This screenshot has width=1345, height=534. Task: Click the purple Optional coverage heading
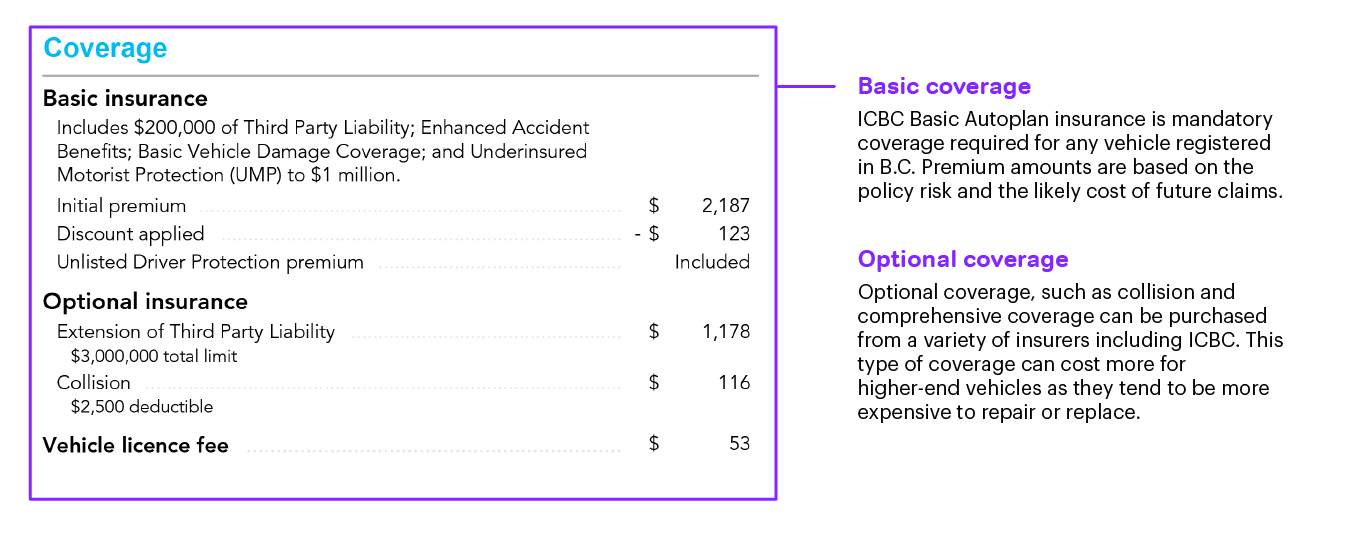[x=963, y=259]
